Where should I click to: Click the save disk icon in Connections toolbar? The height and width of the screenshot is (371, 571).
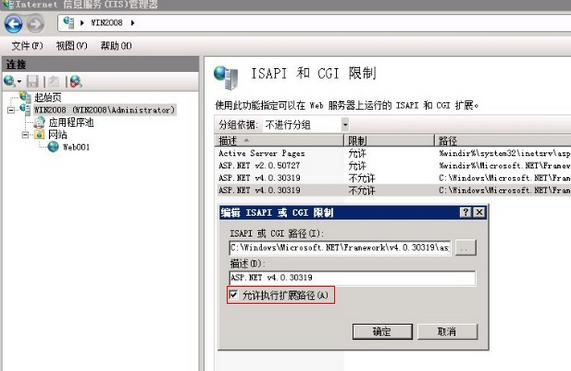pyautogui.click(x=32, y=81)
